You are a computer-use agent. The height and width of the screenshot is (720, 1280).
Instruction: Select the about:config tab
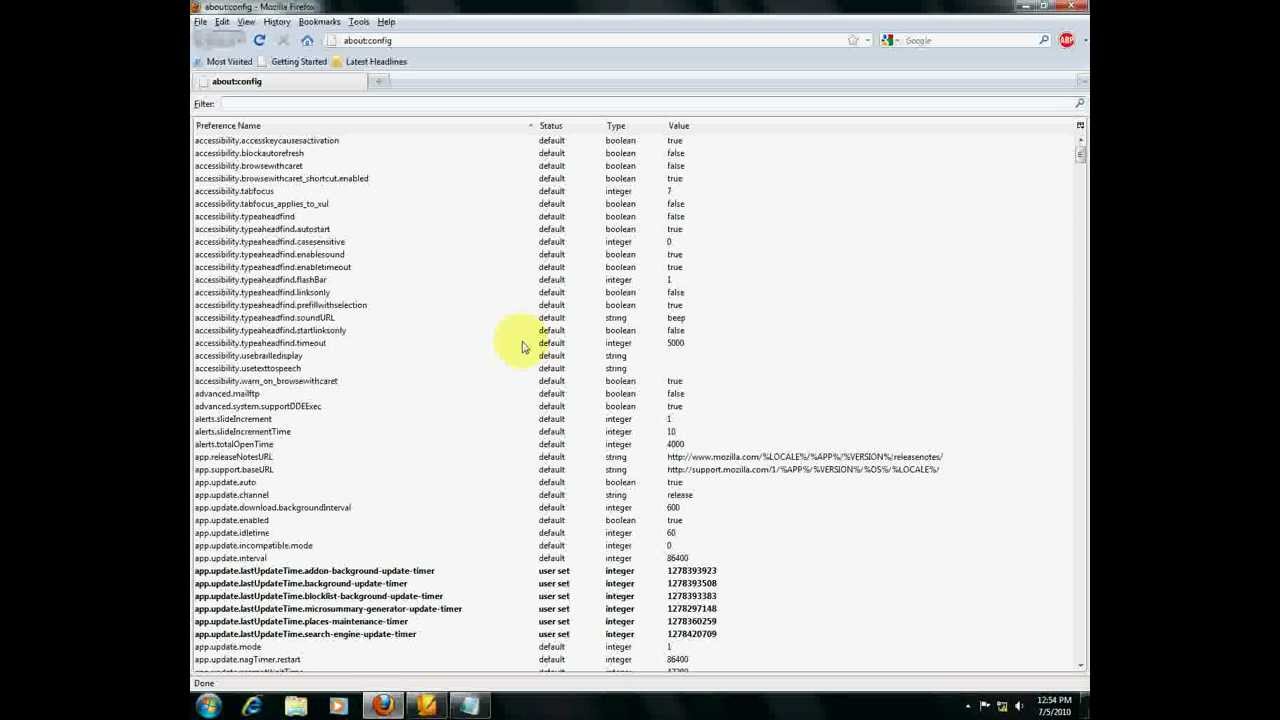click(x=280, y=82)
